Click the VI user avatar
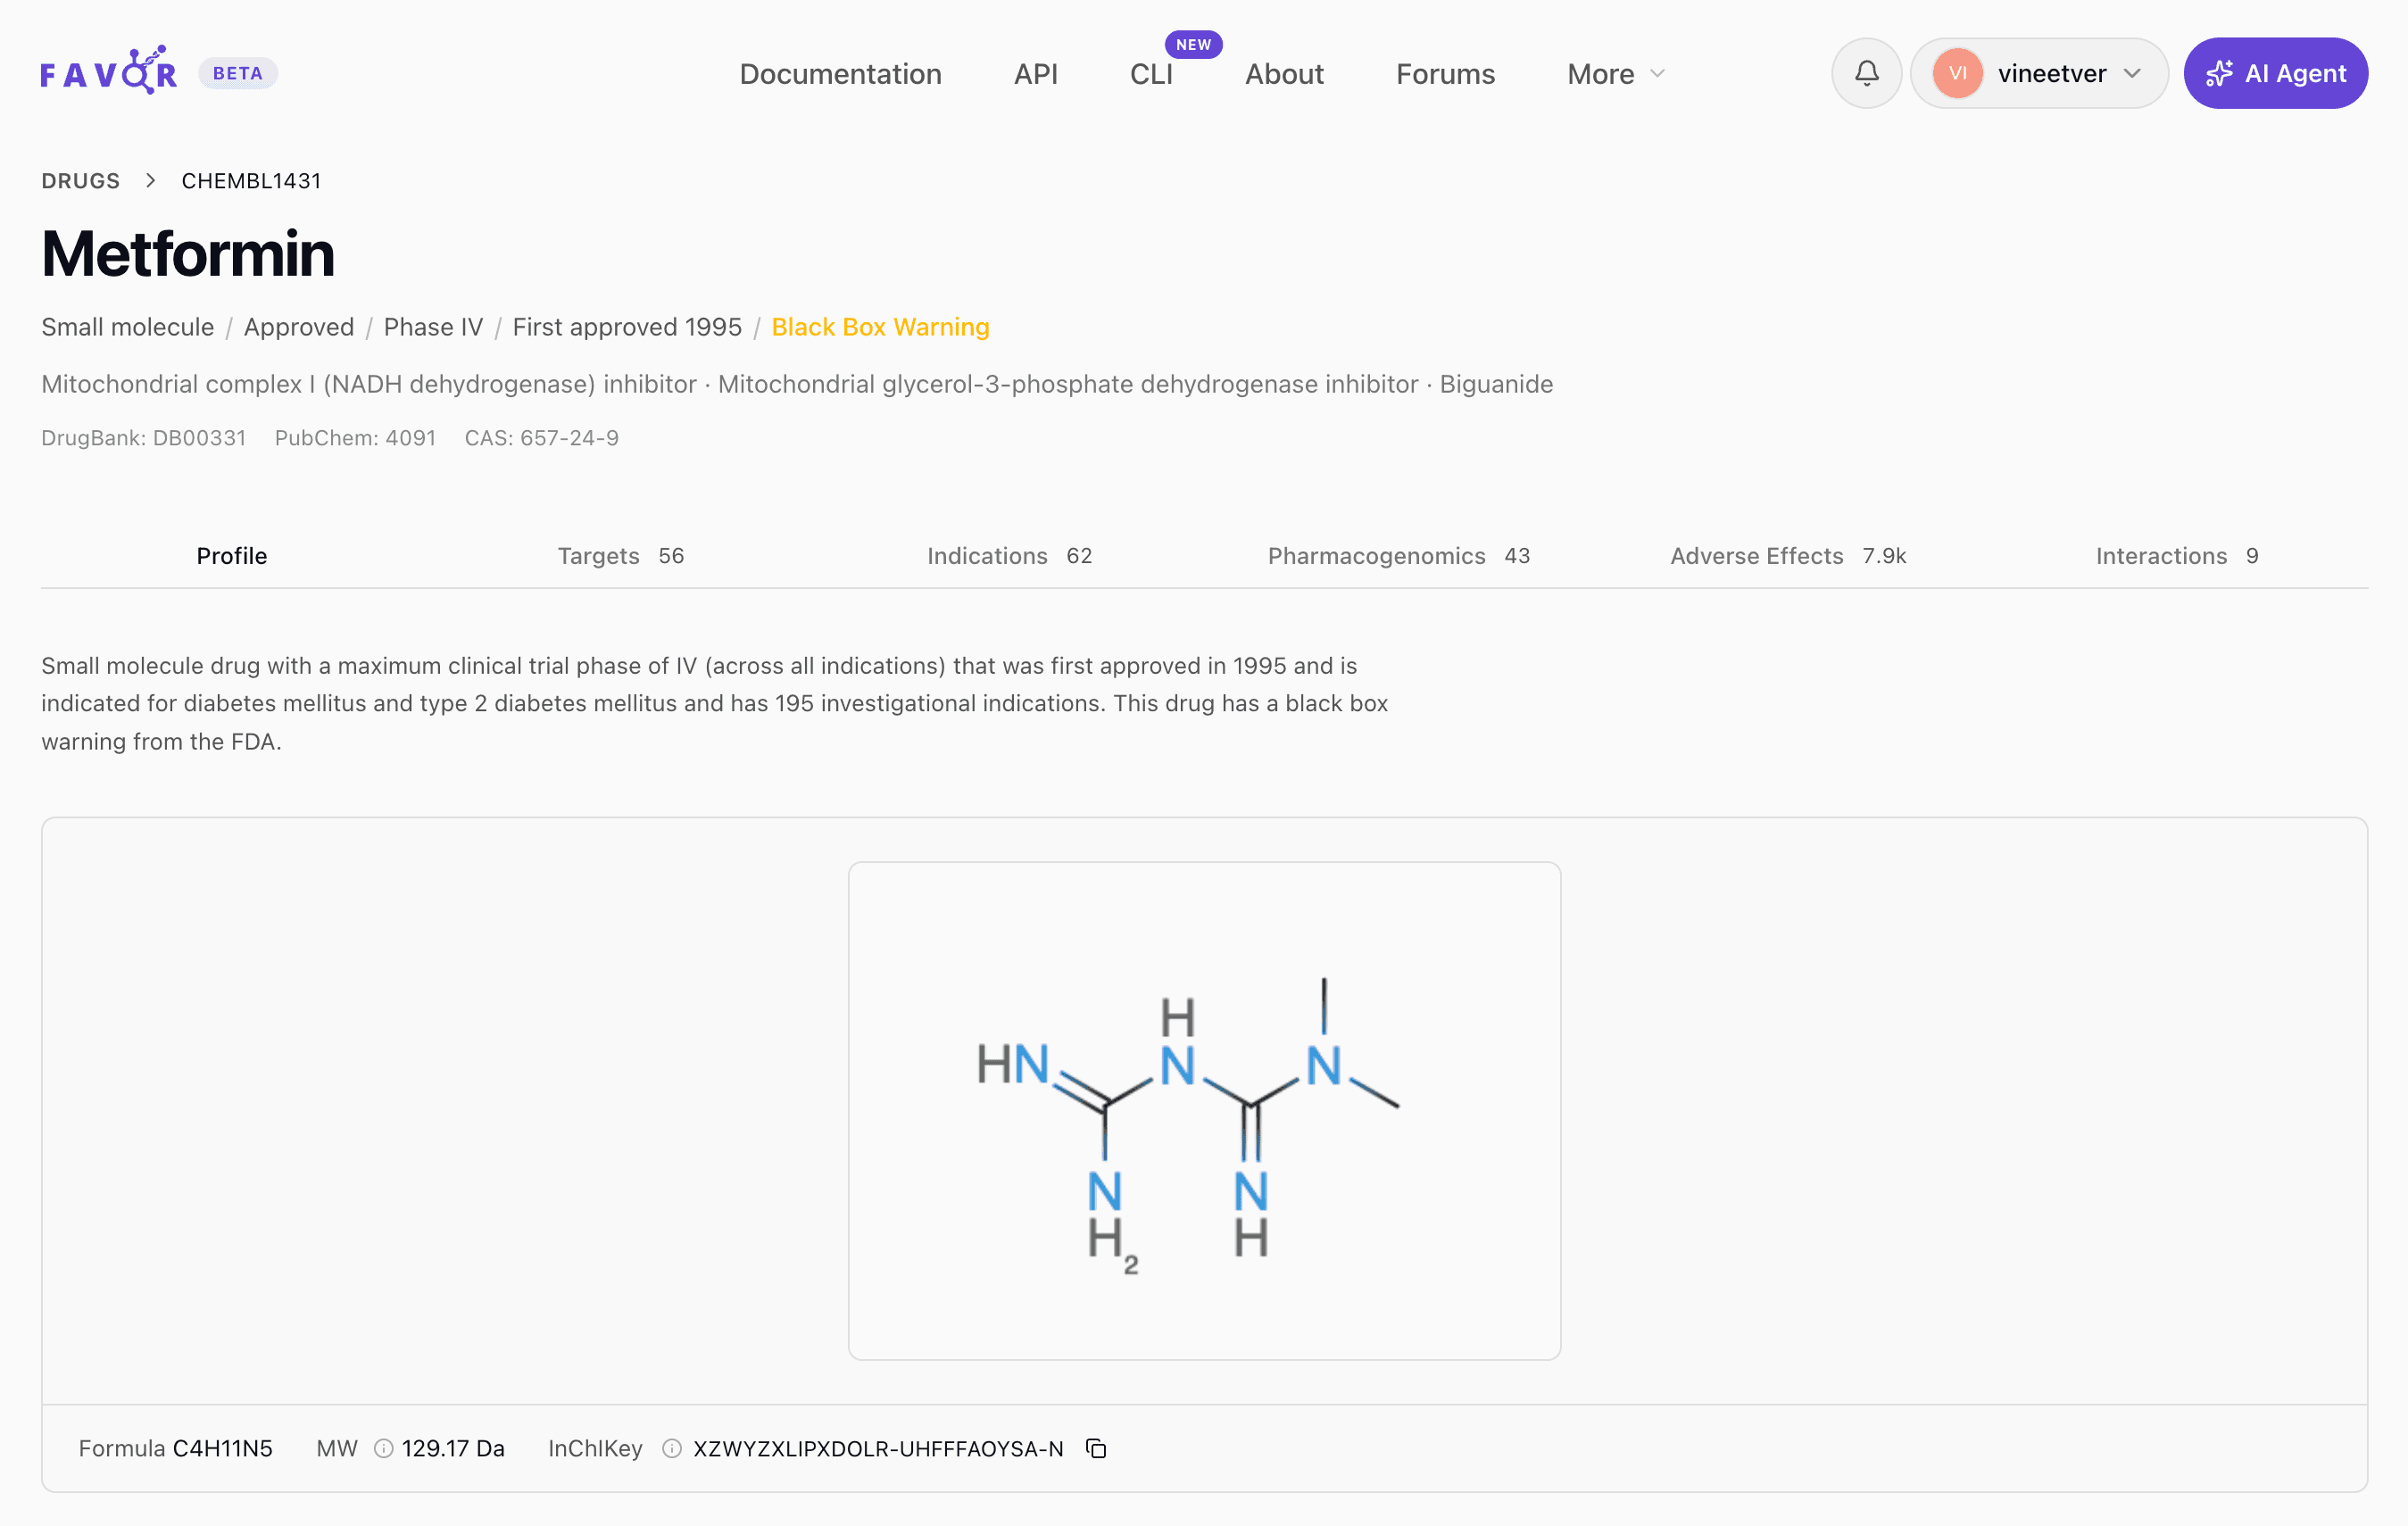Image resolution: width=2408 pixels, height=1526 pixels. [1957, 73]
